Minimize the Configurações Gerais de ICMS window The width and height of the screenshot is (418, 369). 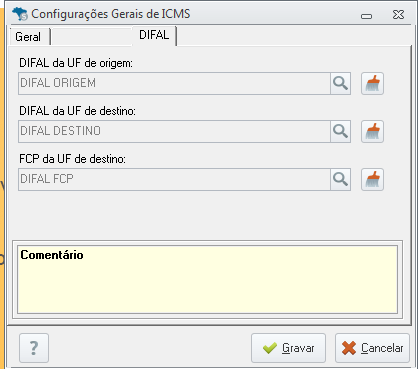click(x=366, y=16)
